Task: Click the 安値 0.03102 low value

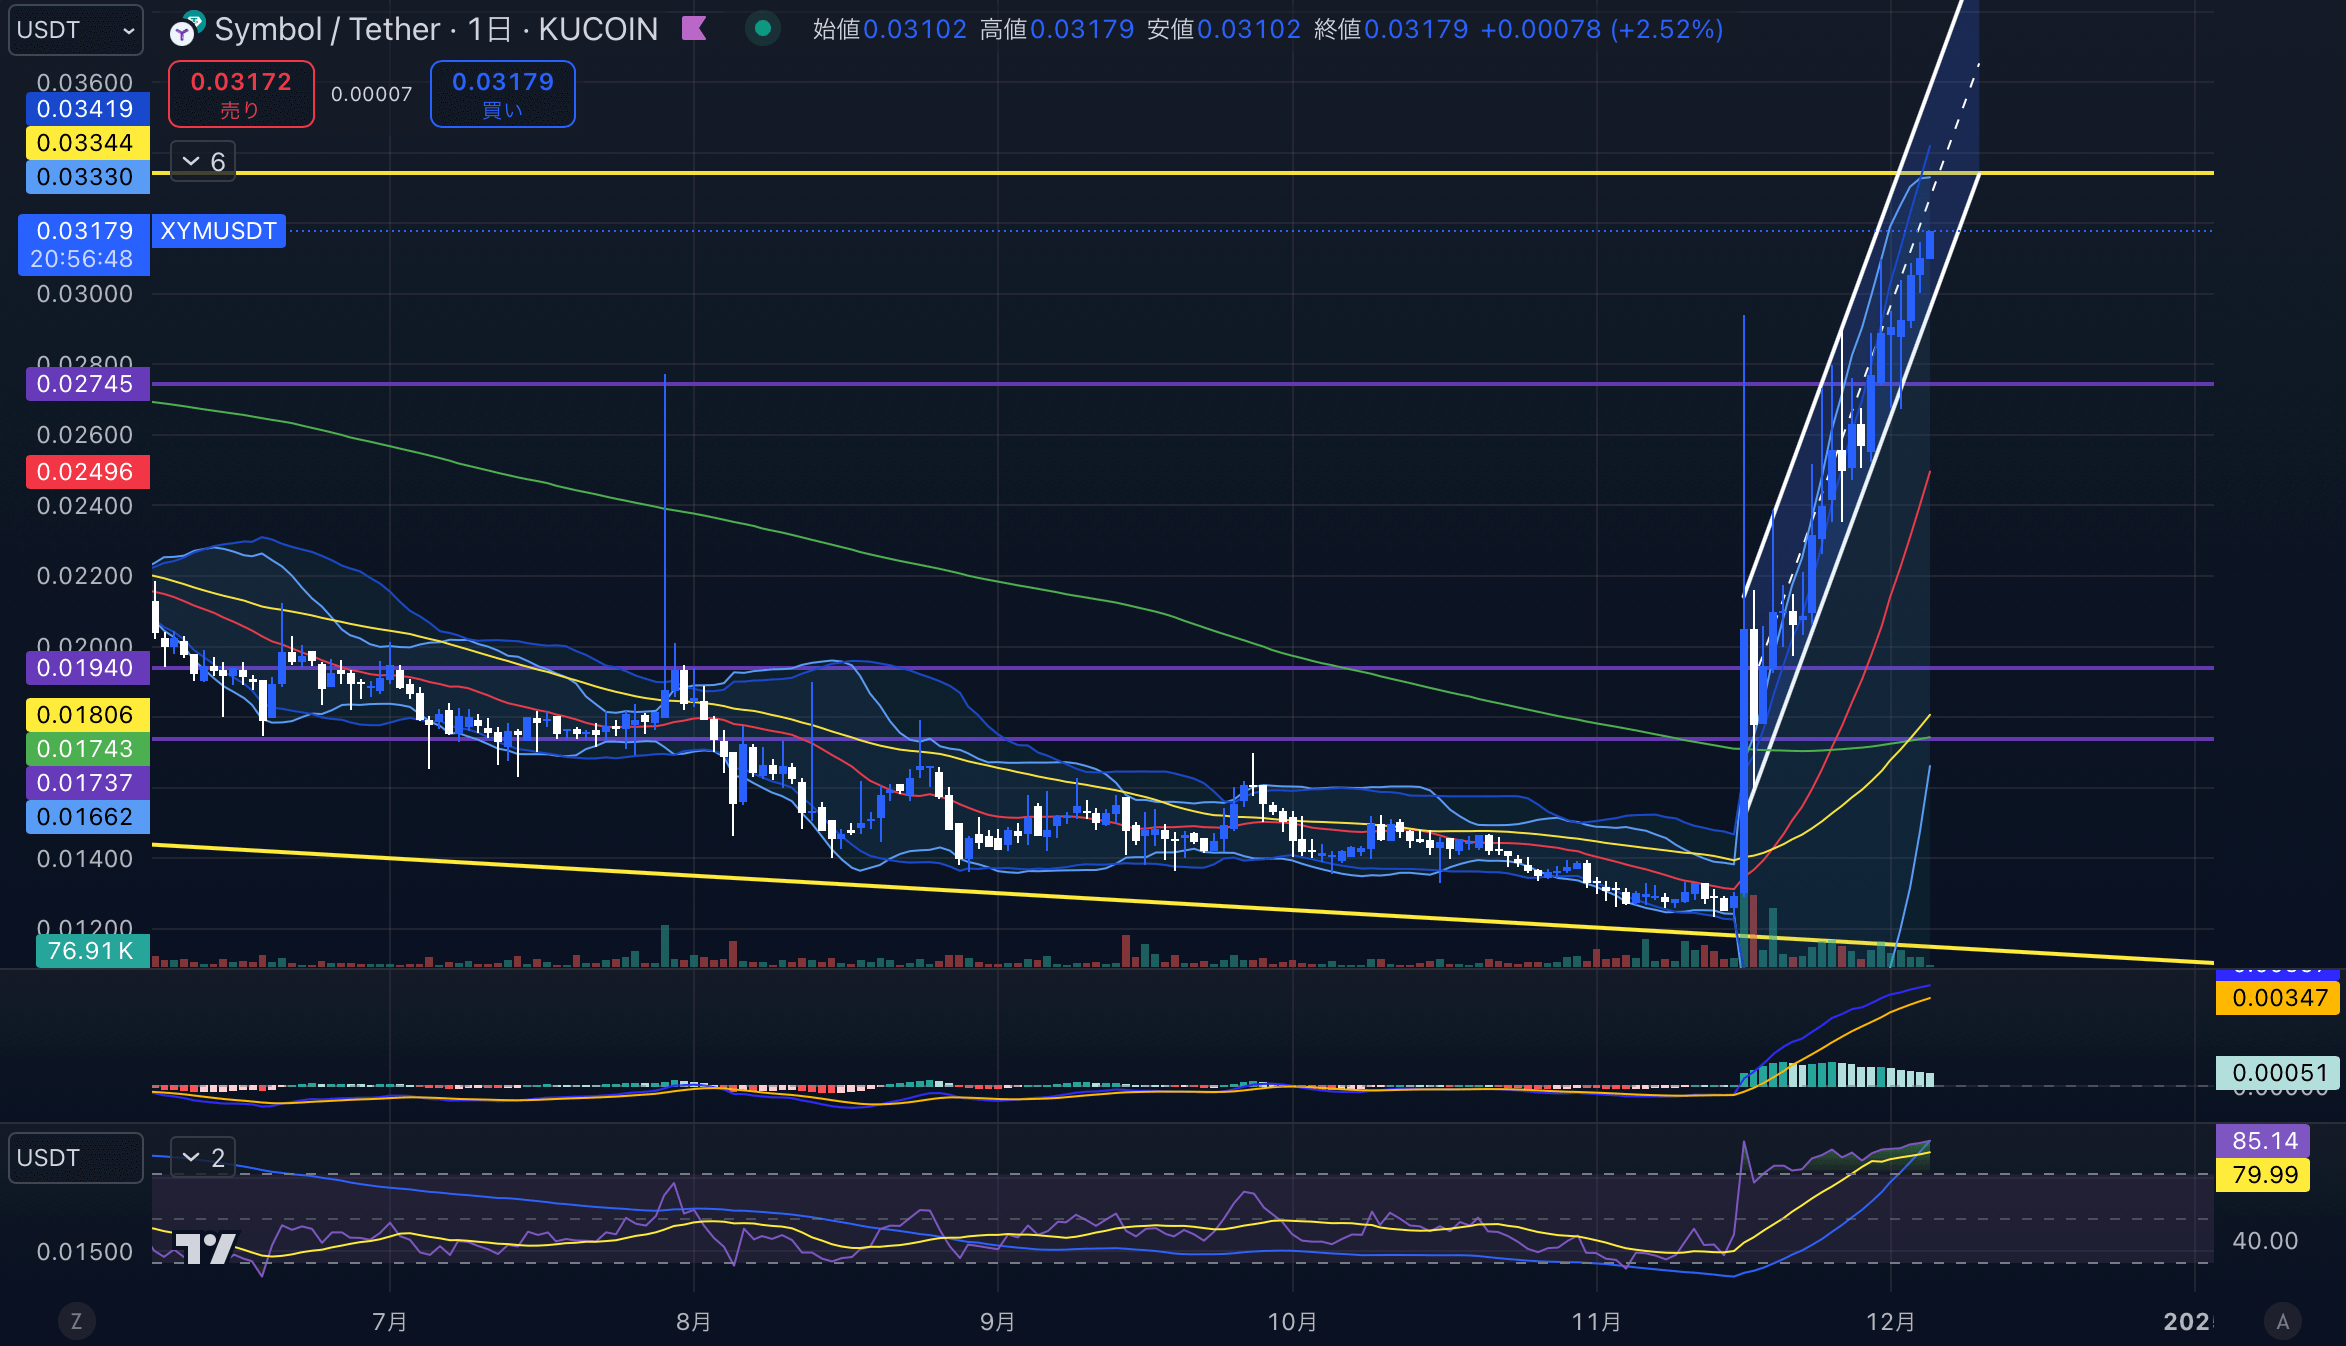Action: tap(1224, 29)
